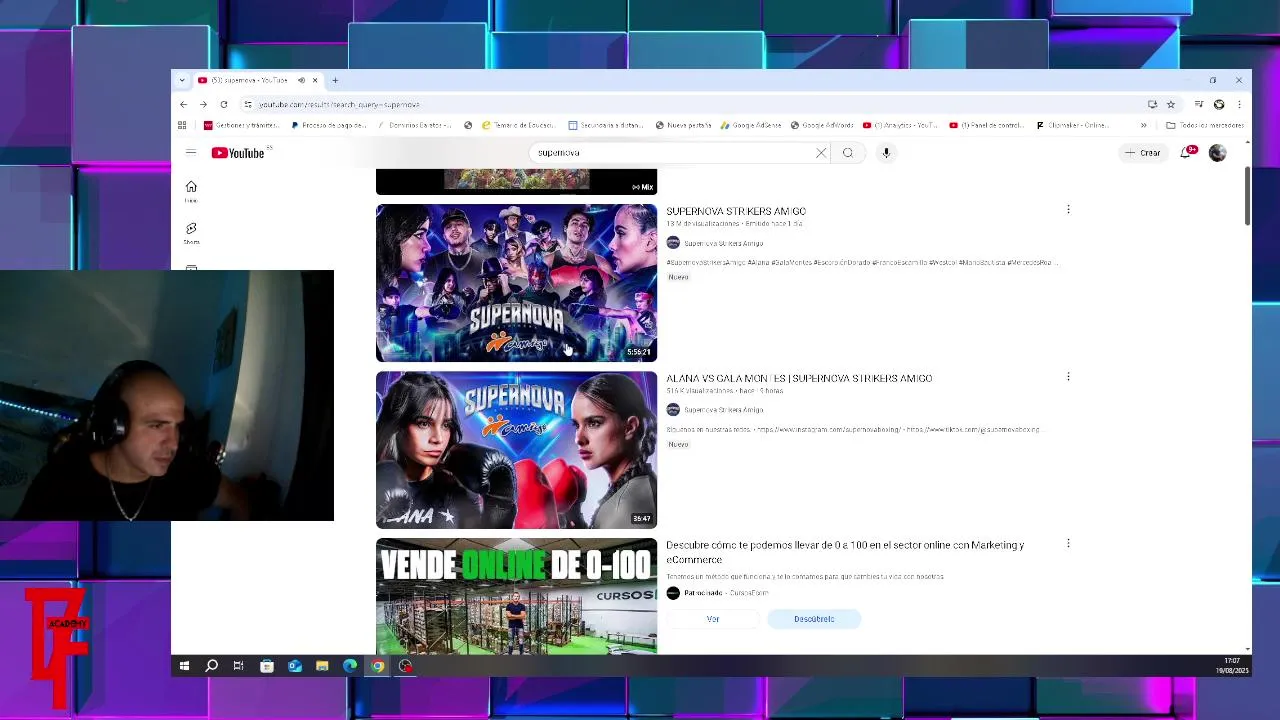The image size is (1280, 720).
Task: Click the install/cast icon in the address bar
Action: [1152, 104]
